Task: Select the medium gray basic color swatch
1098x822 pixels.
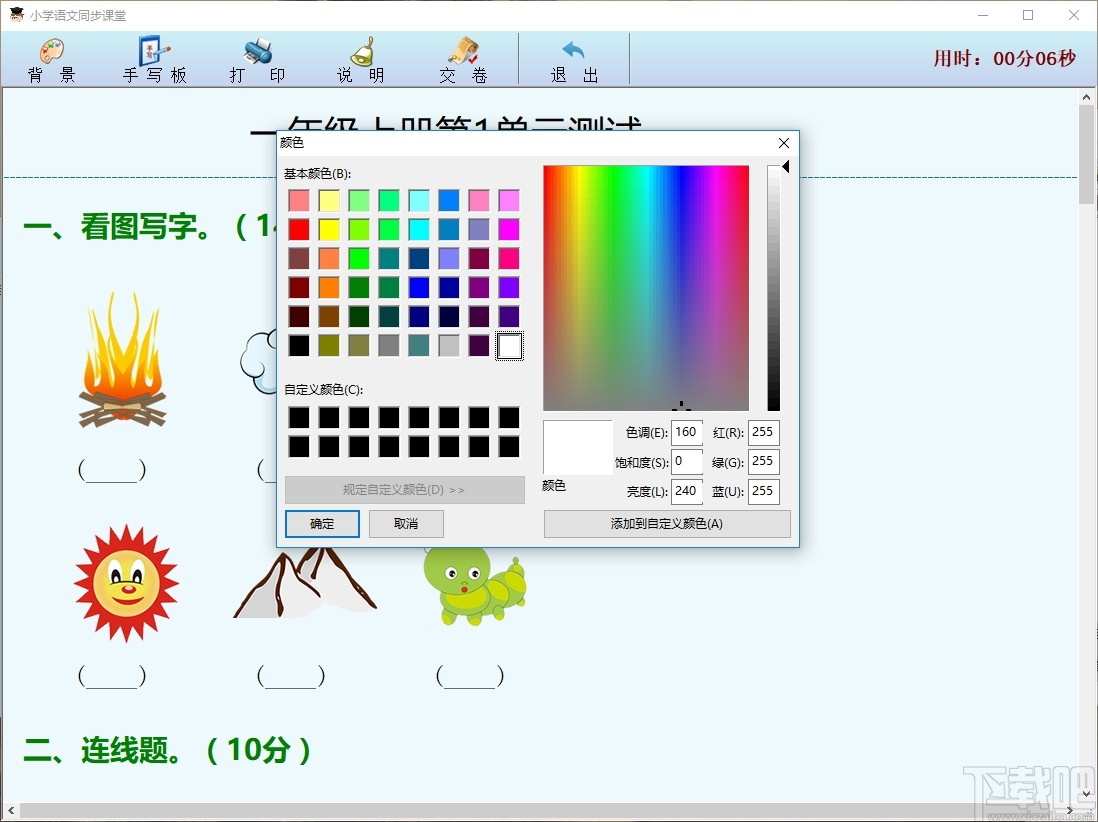Action: (389, 345)
